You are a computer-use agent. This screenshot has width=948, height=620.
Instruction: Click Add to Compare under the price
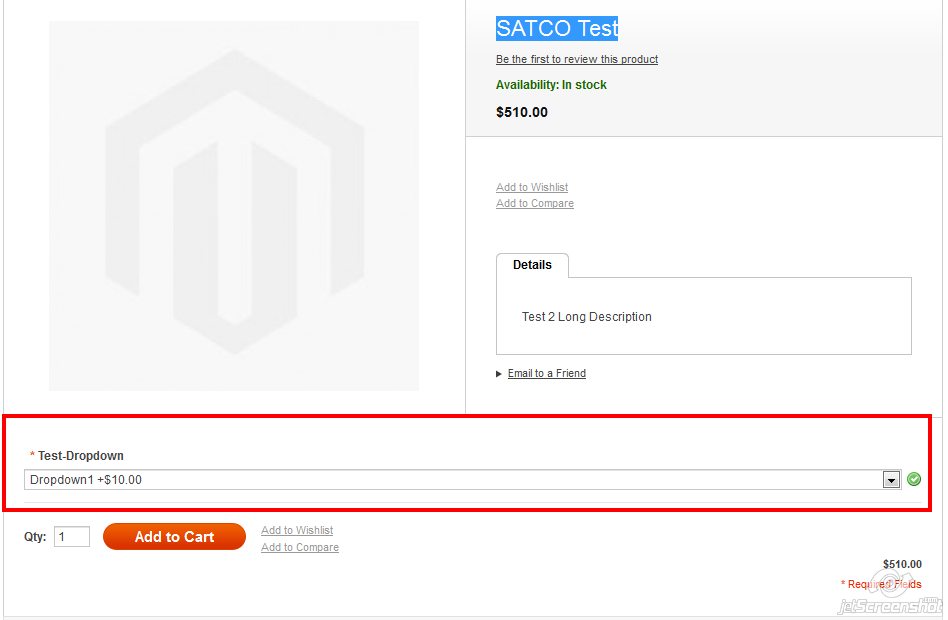(535, 203)
